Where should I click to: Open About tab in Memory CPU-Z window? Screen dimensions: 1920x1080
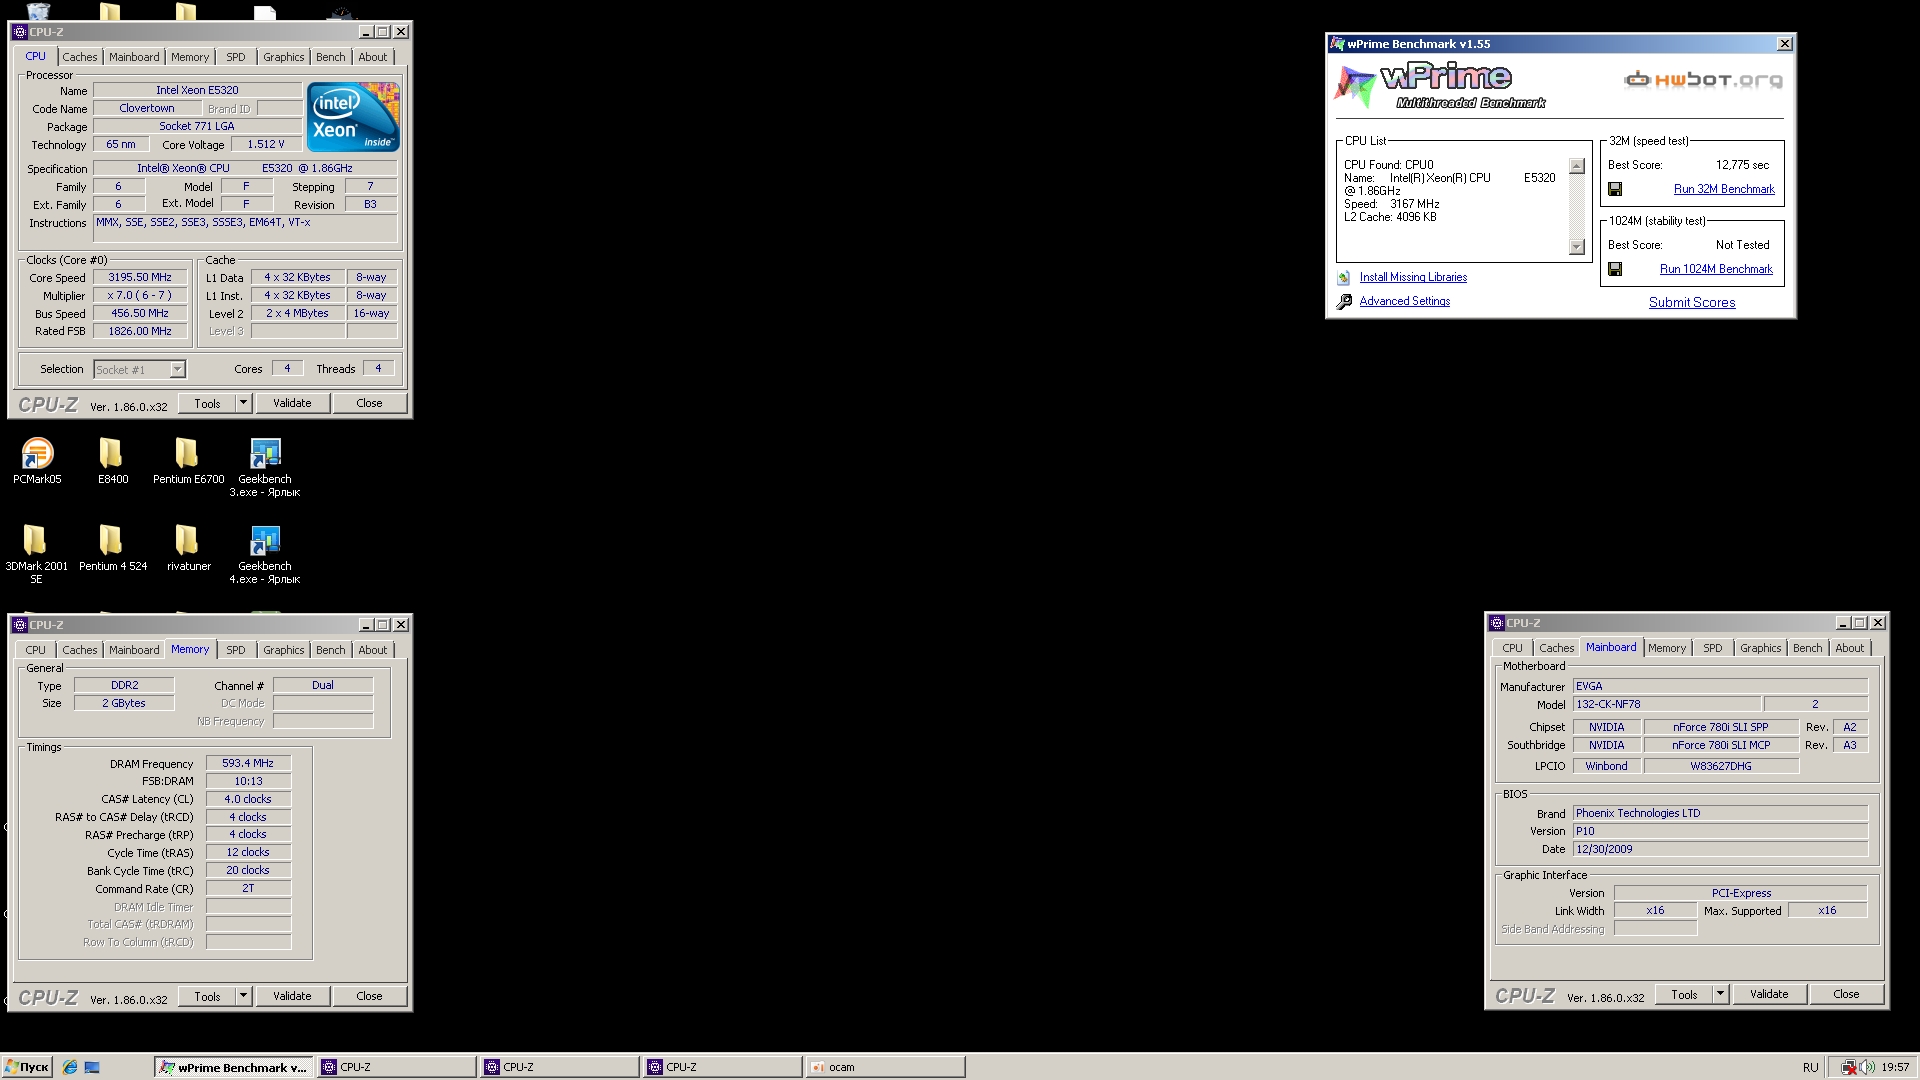point(373,650)
